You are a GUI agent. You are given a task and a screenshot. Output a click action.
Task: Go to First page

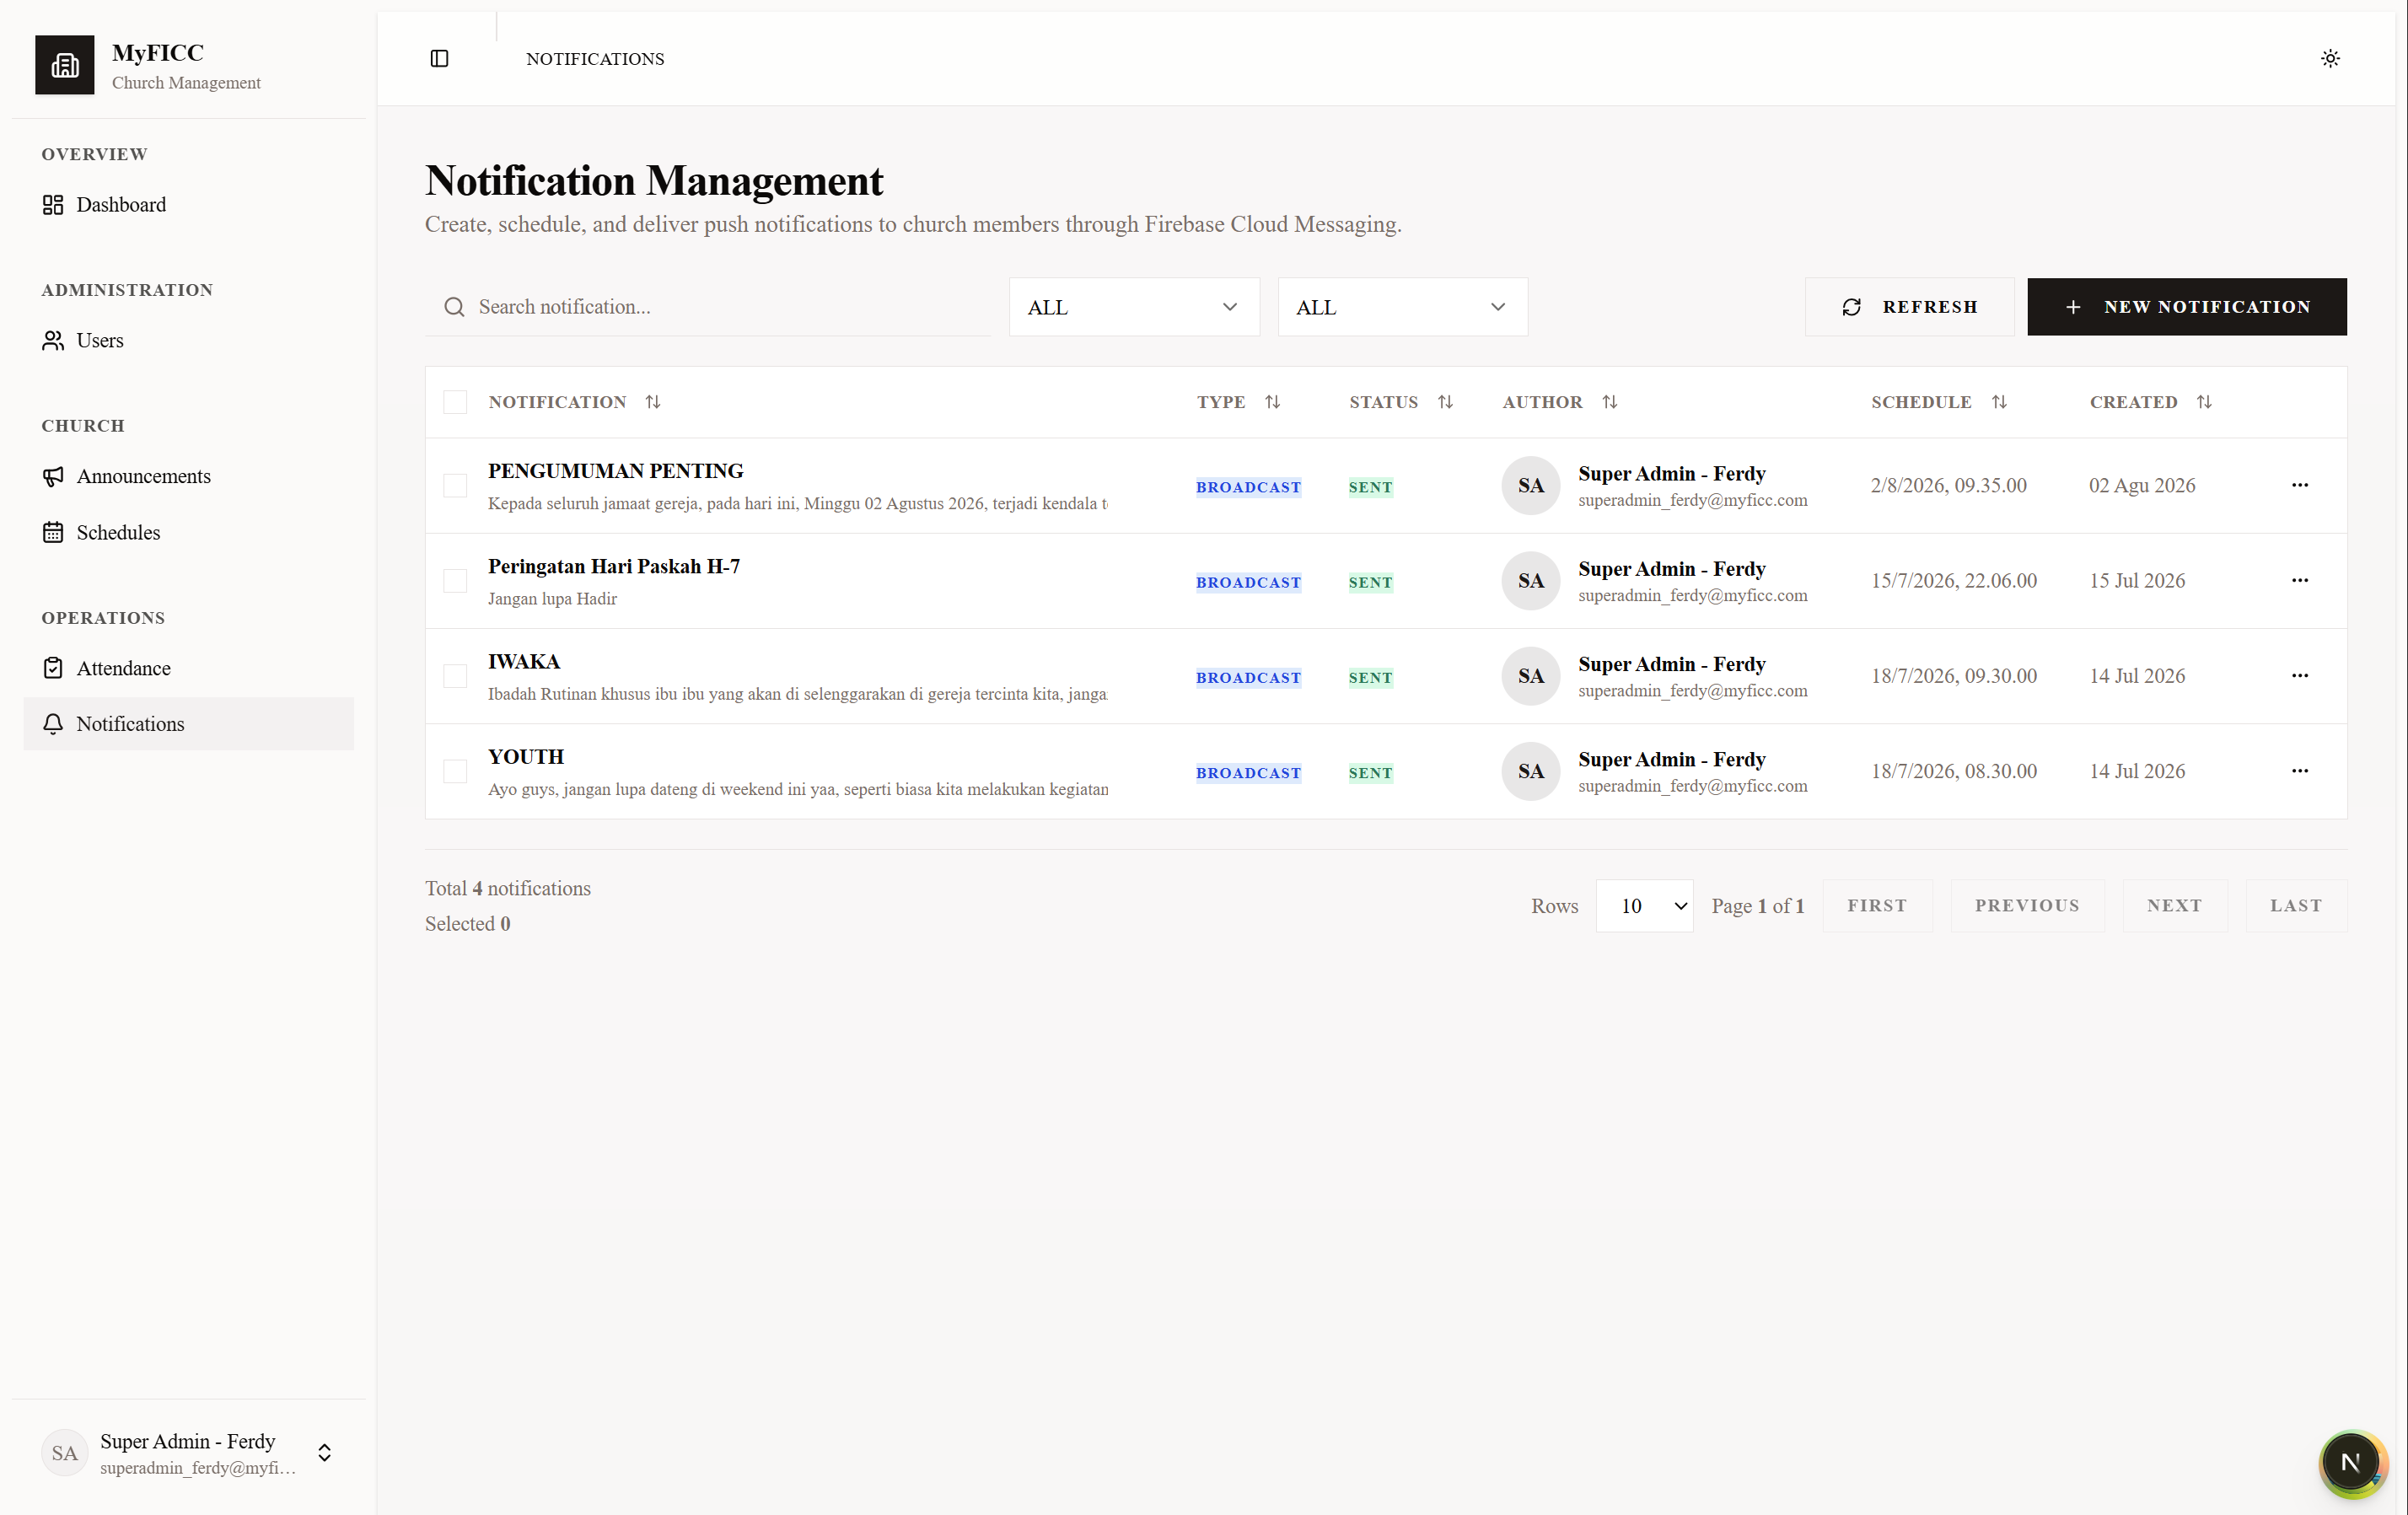1877,906
